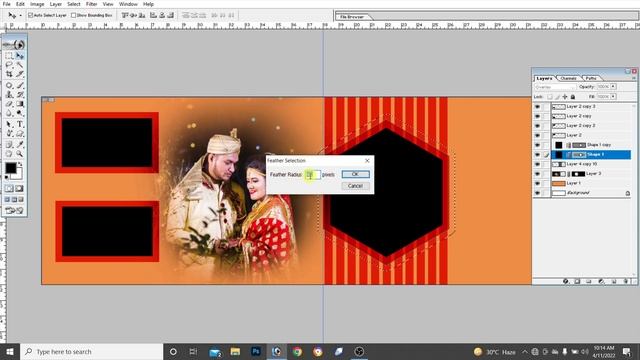Screen dimensions: 640x360
Task: Select the Eraser tool
Action: (9, 104)
